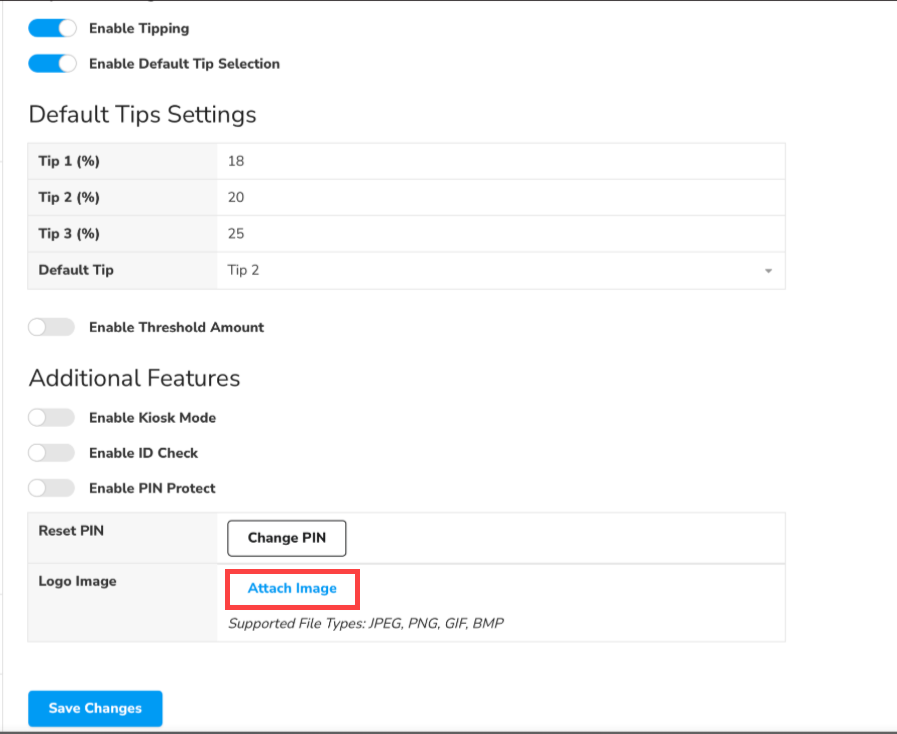Click the Logo Image row label

point(77,581)
